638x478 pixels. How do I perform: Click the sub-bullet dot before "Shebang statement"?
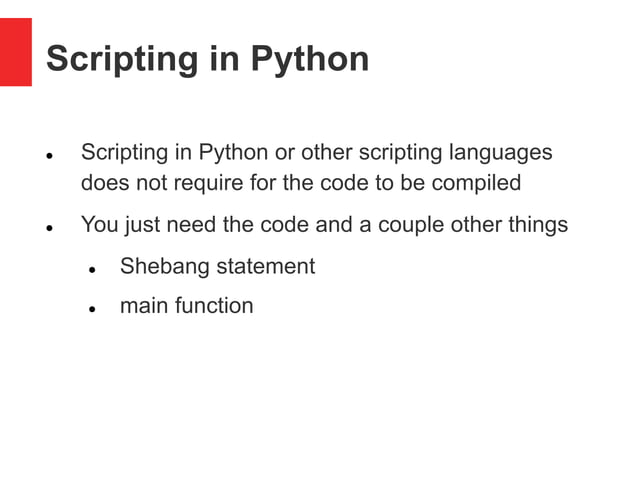click(90, 269)
